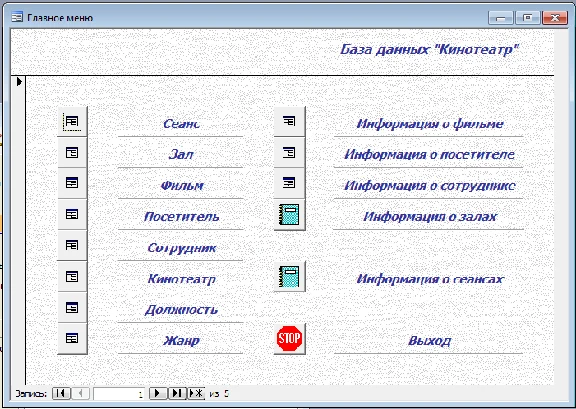Go to last record
The width and height of the screenshot is (576, 409).
point(177,394)
